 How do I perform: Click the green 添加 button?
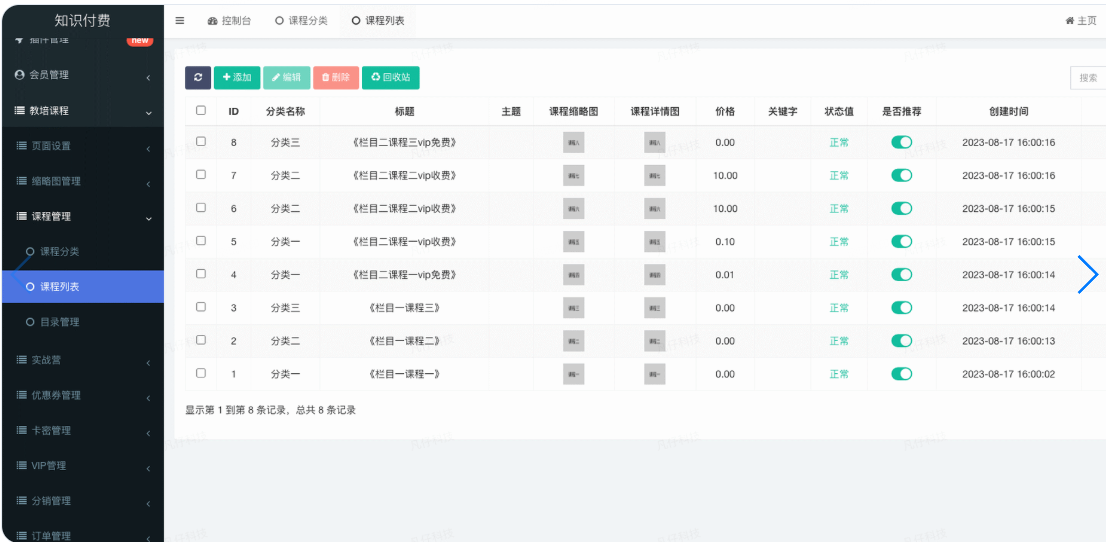(237, 77)
